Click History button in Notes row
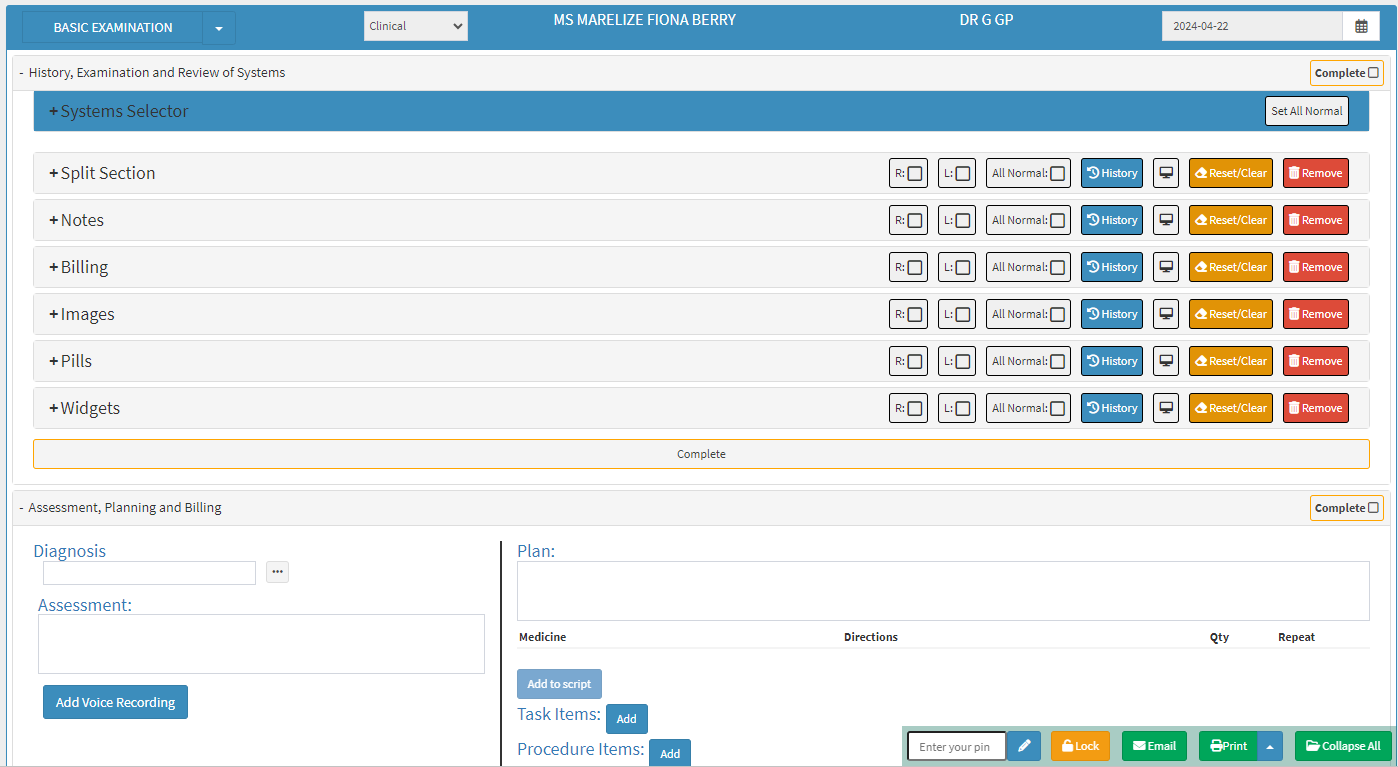 tap(1111, 220)
